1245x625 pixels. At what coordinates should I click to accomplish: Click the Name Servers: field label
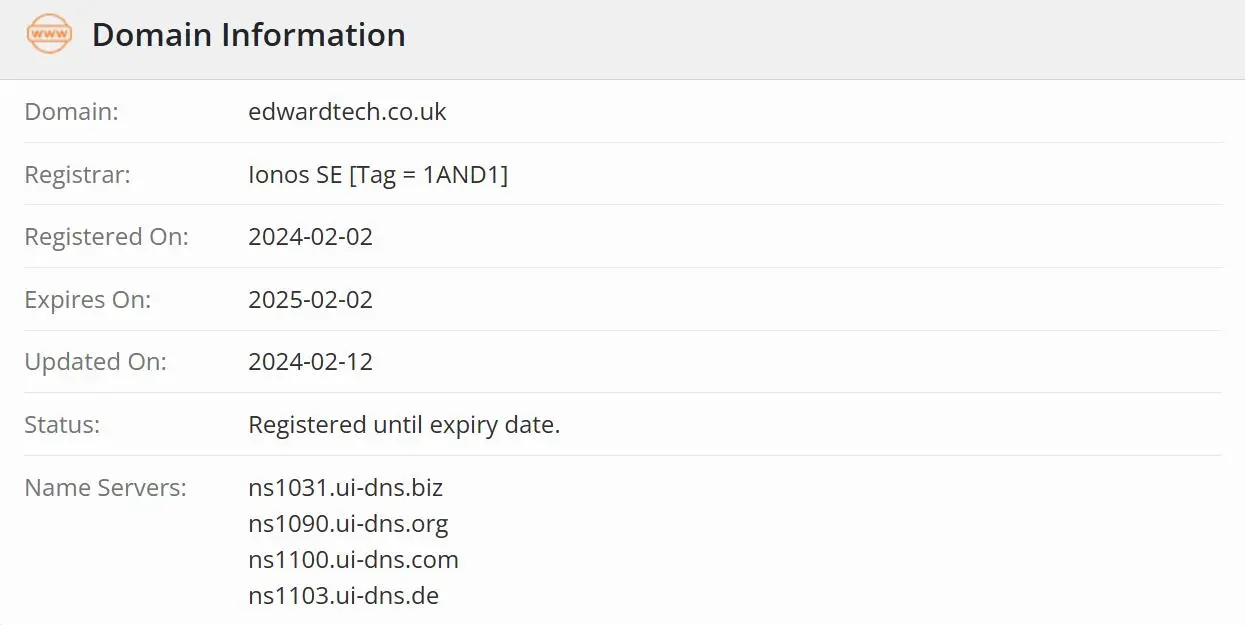[x=105, y=488]
